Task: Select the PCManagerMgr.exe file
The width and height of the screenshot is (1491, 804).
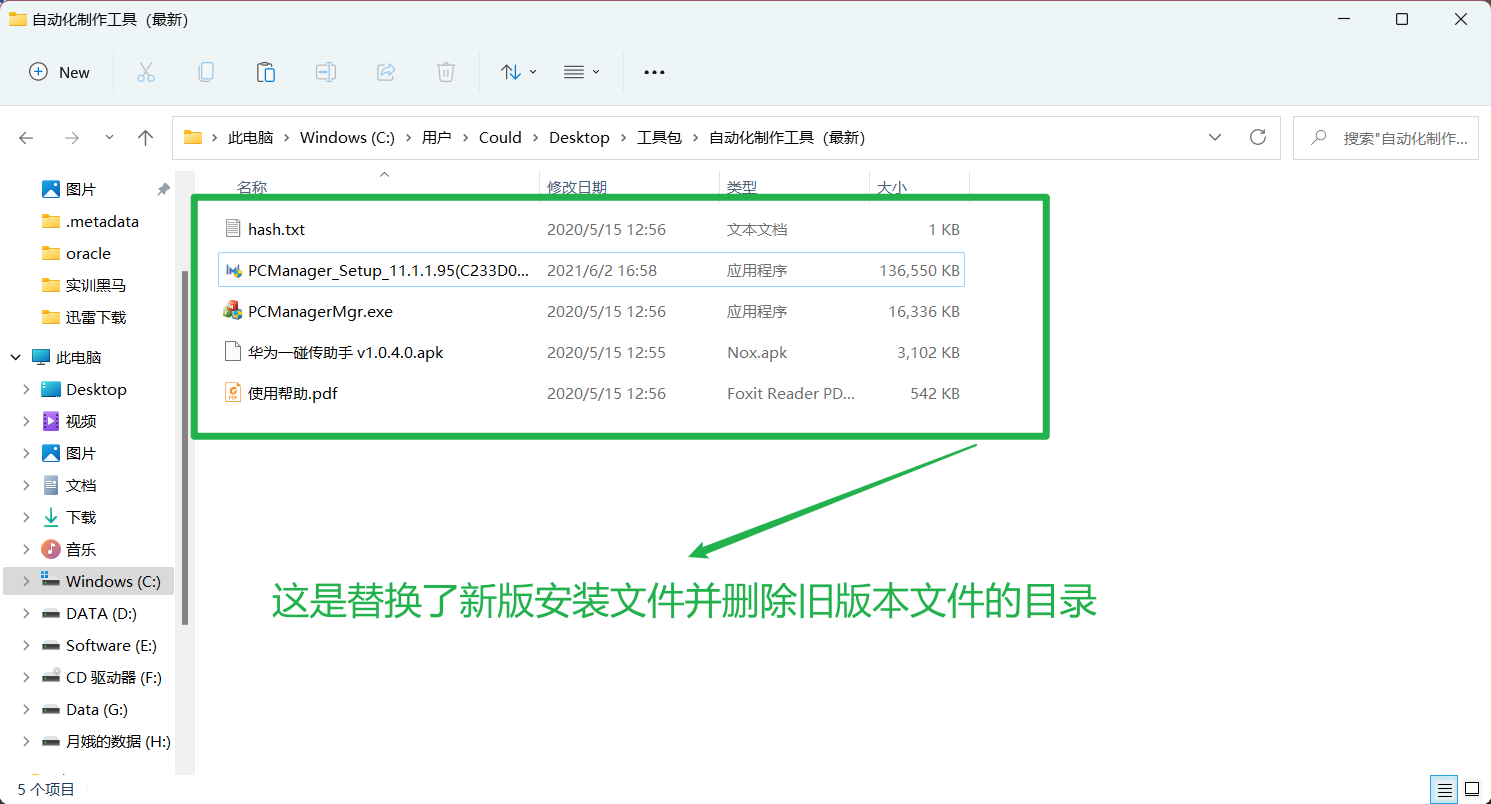Action: [591, 311]
